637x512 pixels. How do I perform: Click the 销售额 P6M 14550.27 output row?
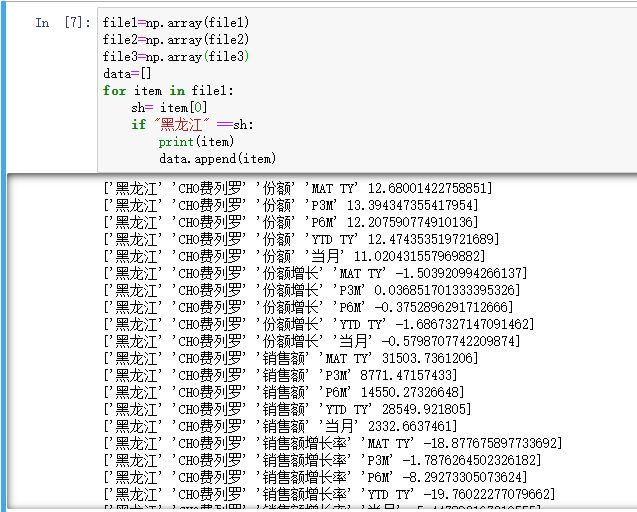(x=284, y=392)
